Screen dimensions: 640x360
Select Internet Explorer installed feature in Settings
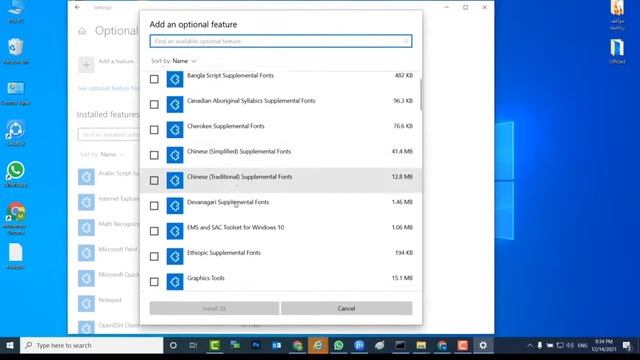109,202
